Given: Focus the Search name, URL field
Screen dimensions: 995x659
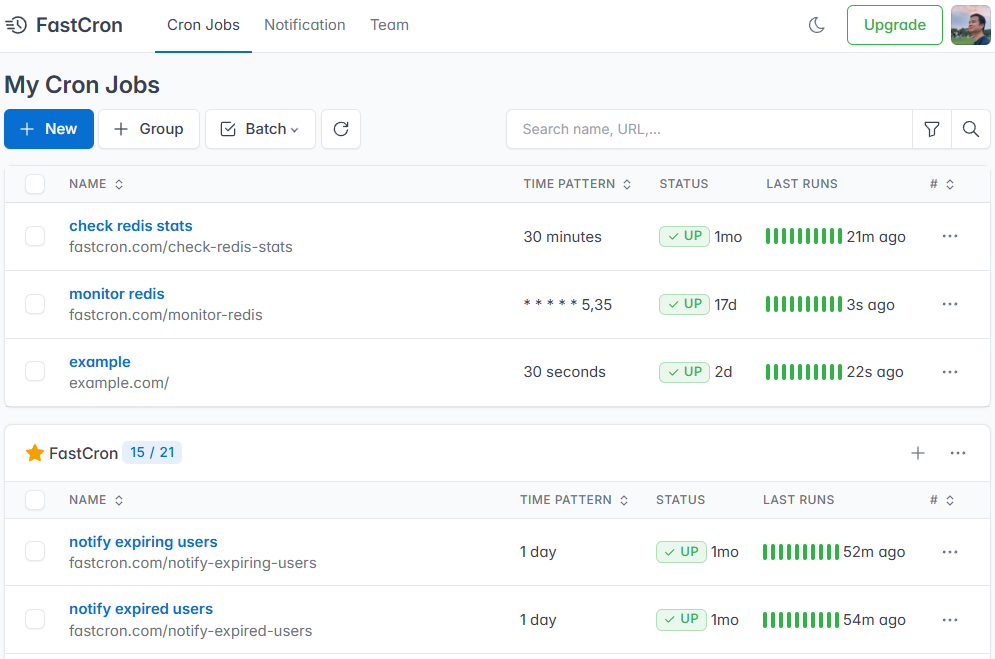Looking at the screenshot, I should click(x=709, y=129).
